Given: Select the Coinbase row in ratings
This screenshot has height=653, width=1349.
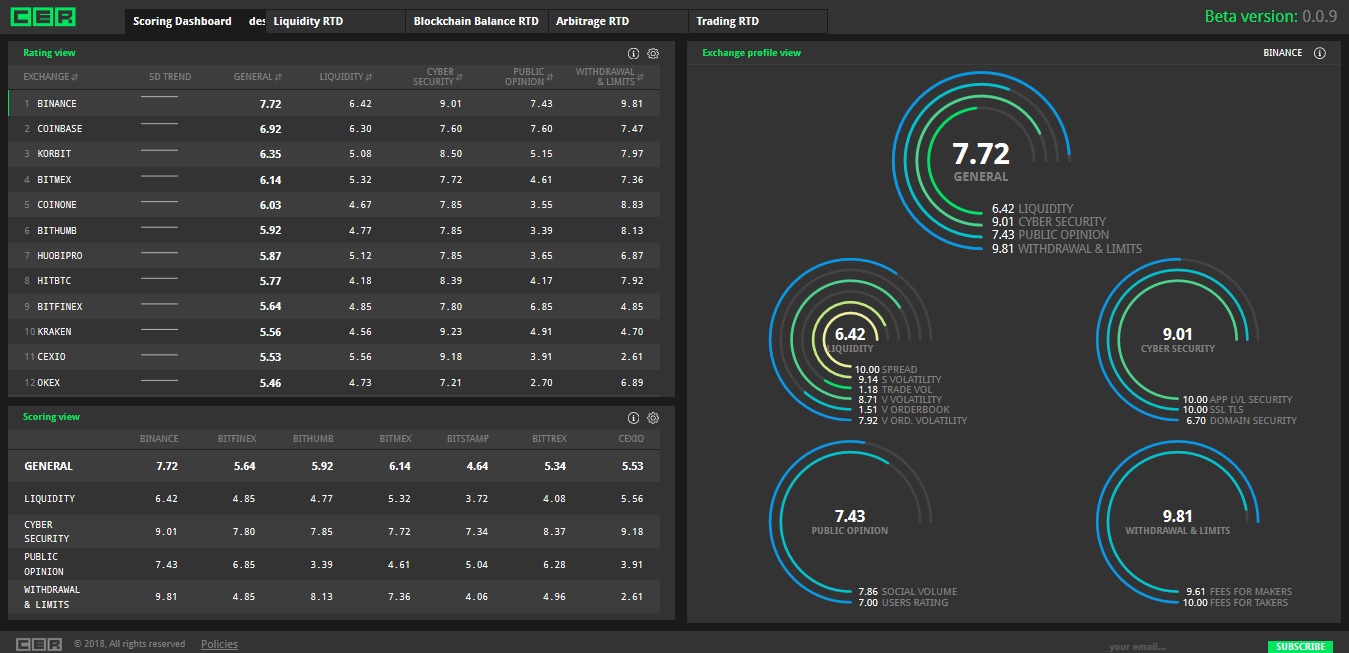Looking at the screenshot, I should point(60,129).
